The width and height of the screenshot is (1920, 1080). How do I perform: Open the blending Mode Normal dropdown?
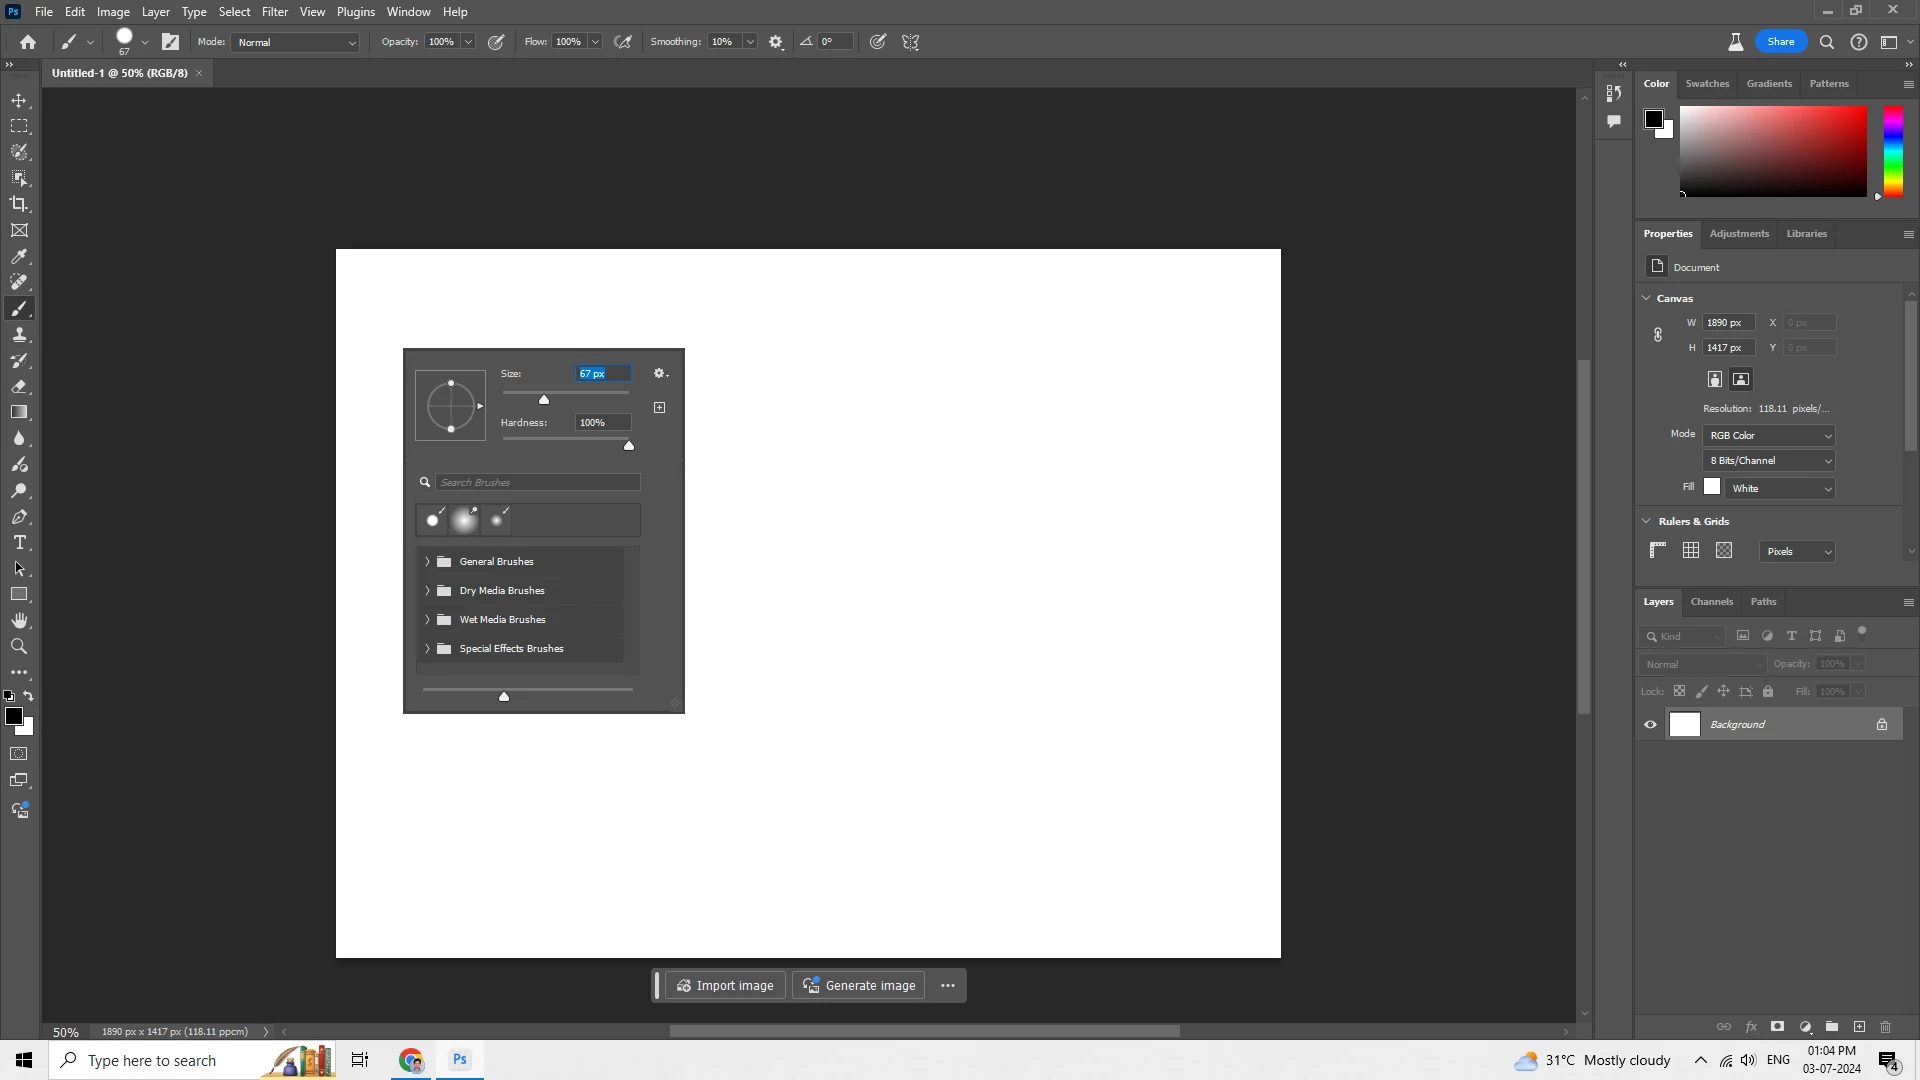(x=296, y=42)
